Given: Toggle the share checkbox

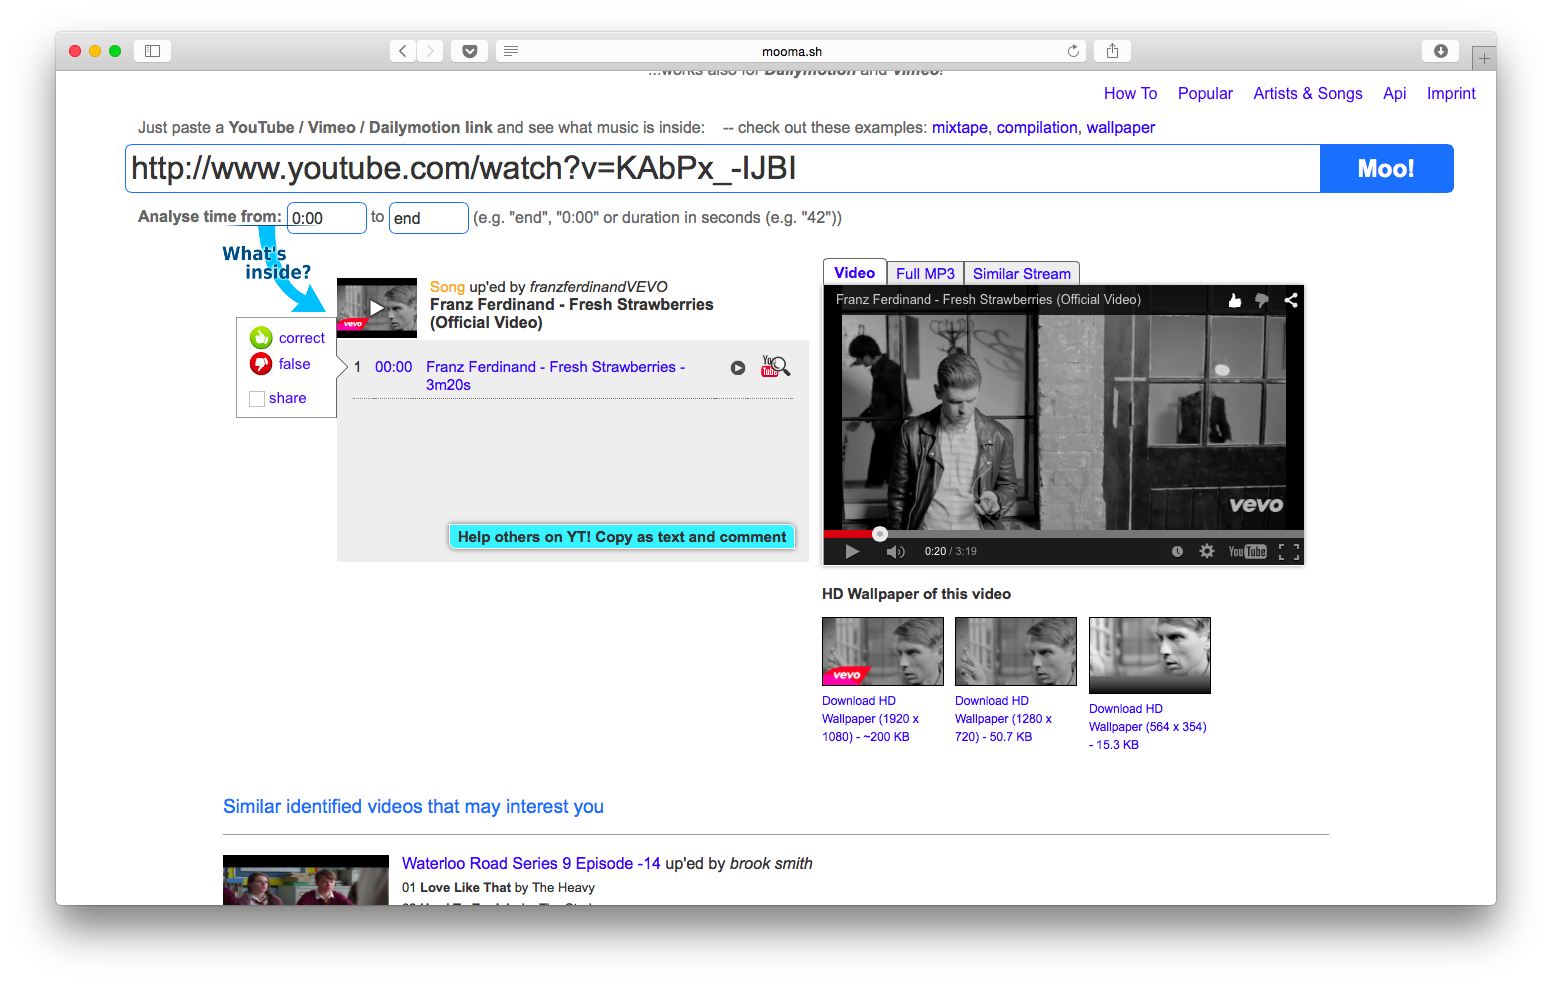Looking at the screenshot, I should point(257,399).
